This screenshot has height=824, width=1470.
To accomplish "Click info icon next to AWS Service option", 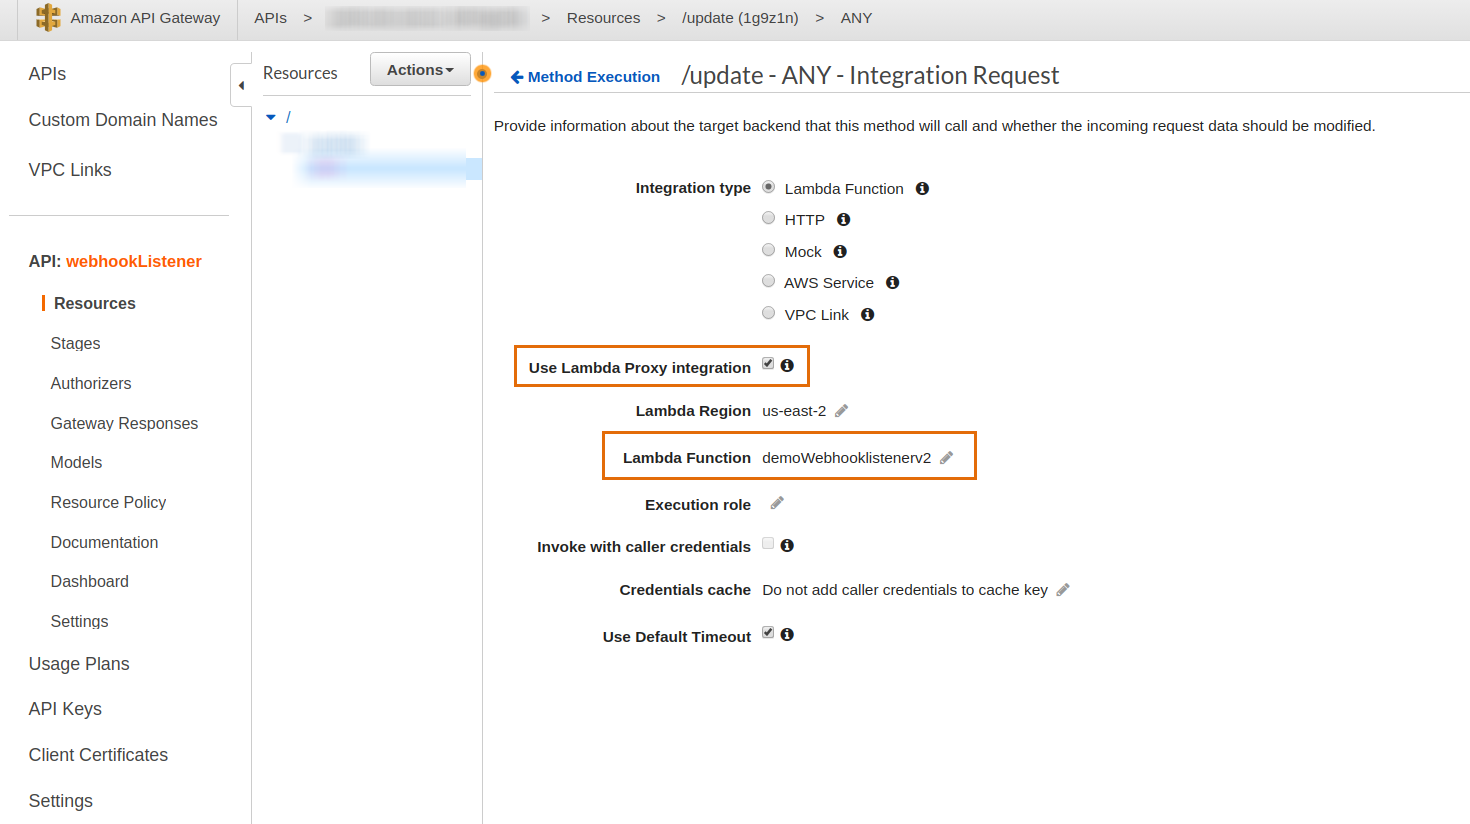I will tap(892, 282).
